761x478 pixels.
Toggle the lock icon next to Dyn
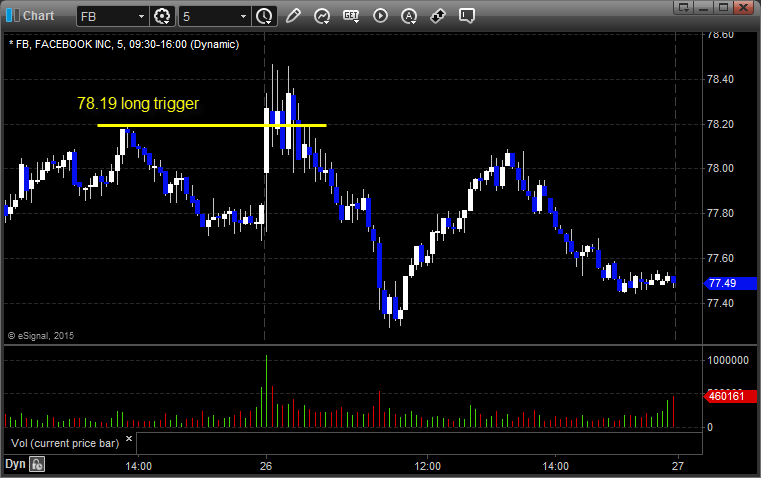(x=37, y=464)
